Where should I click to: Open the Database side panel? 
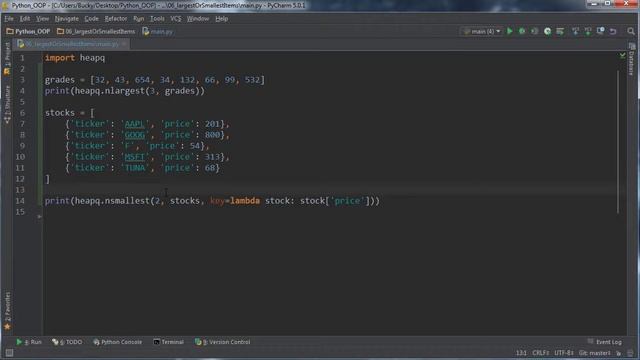pos(632,60)
